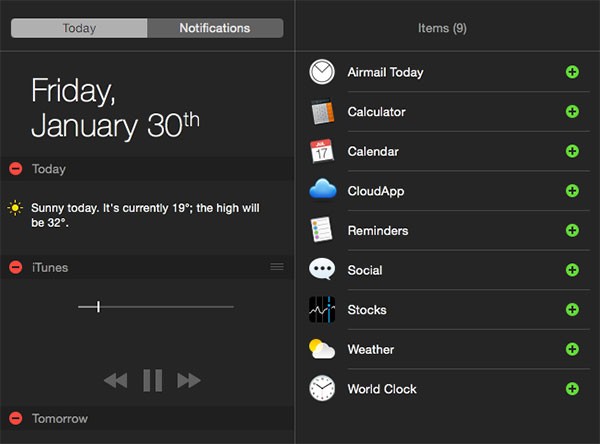Click the iTunes playback progress slider

pos(156,307)
